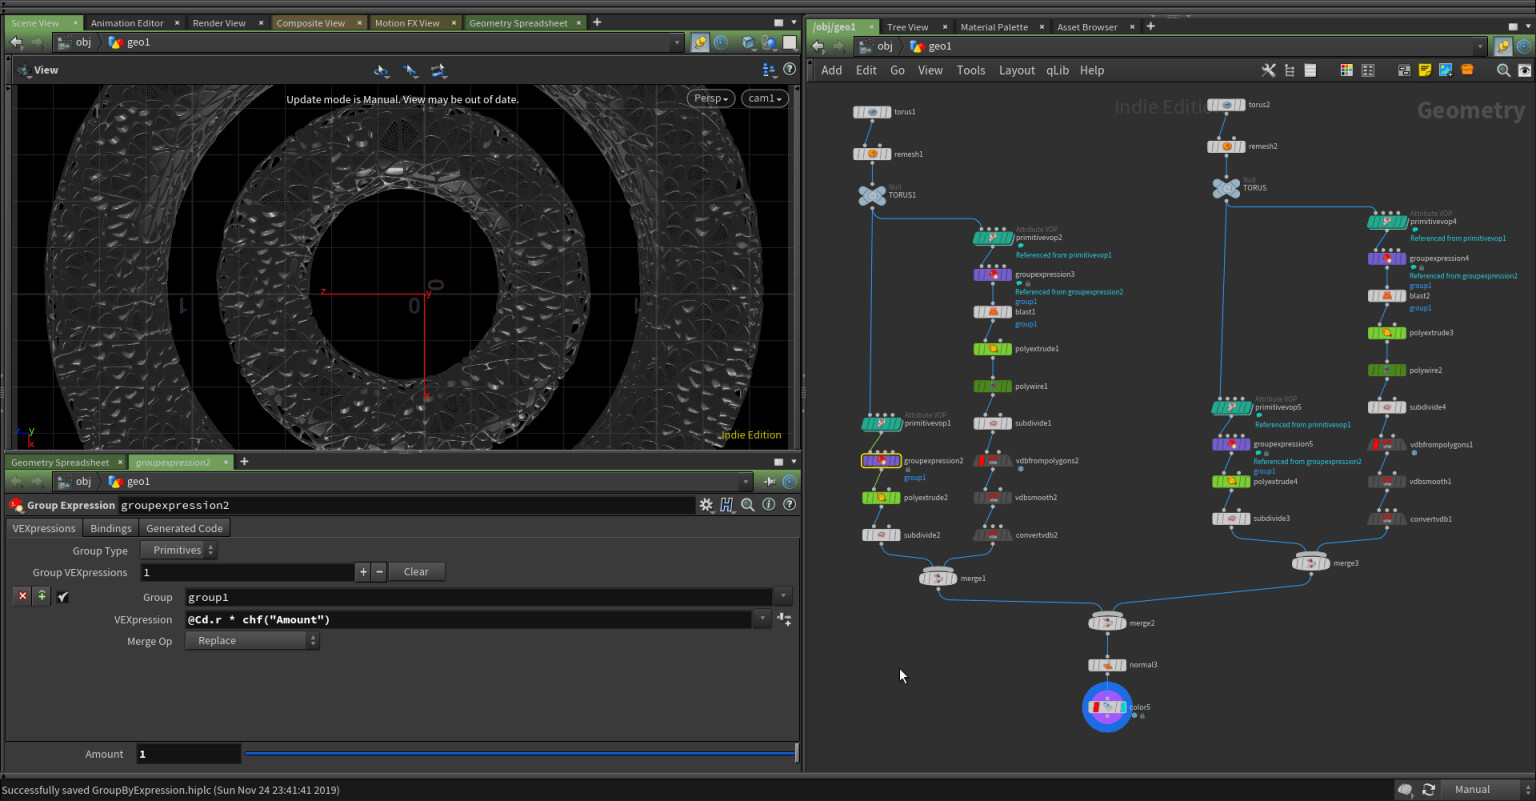Image resolution: width=1536 pixels, height=801 pixels.
Task: Toggle the network editor display options eye
Action: [x=1524, y=70]
